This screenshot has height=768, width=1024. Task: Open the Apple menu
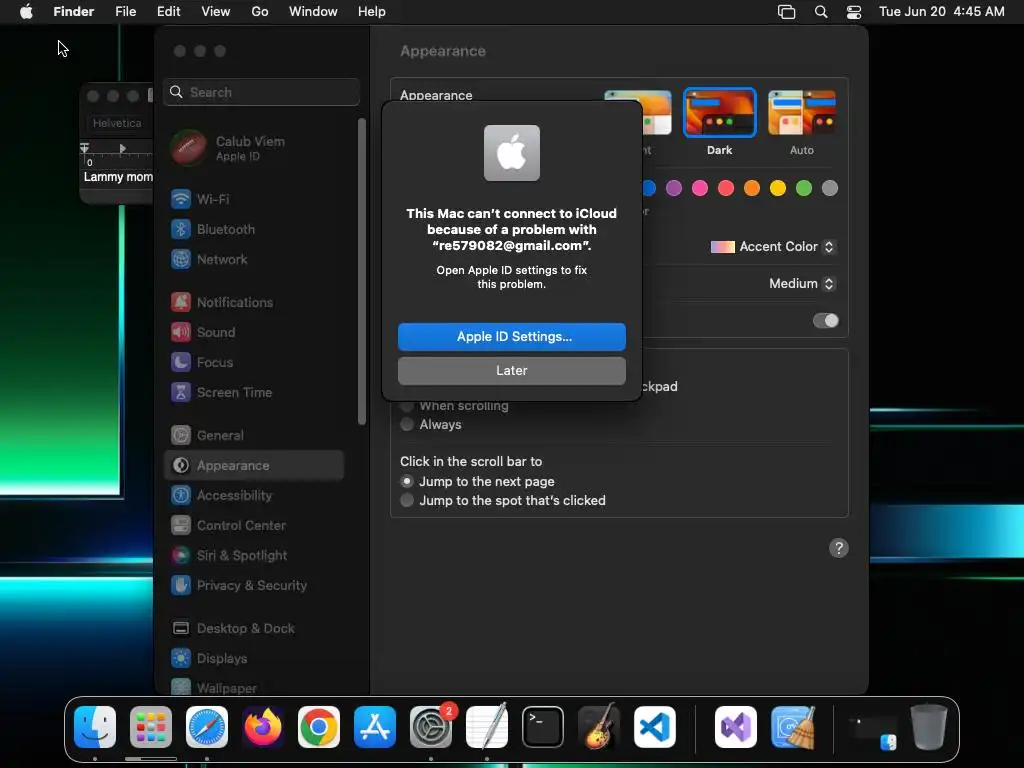click(26, 12)
